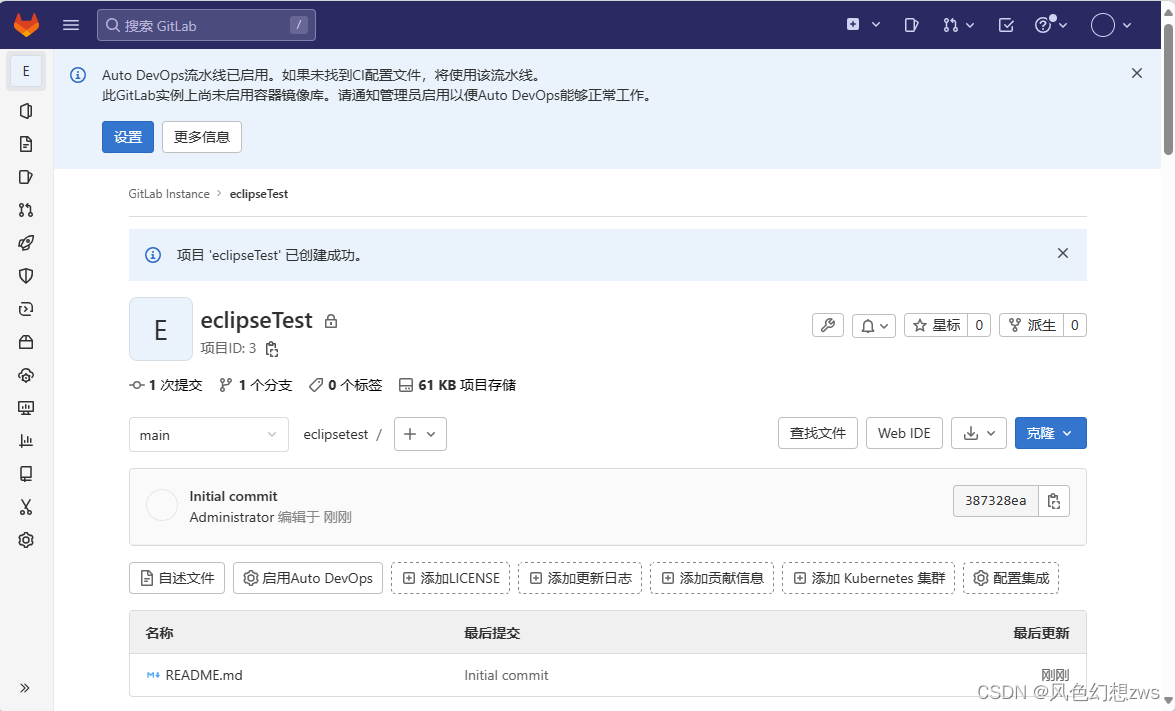Viewport: 1175px width, 711px height.
Task: Open the security shield icon
Action: (26, 276)
